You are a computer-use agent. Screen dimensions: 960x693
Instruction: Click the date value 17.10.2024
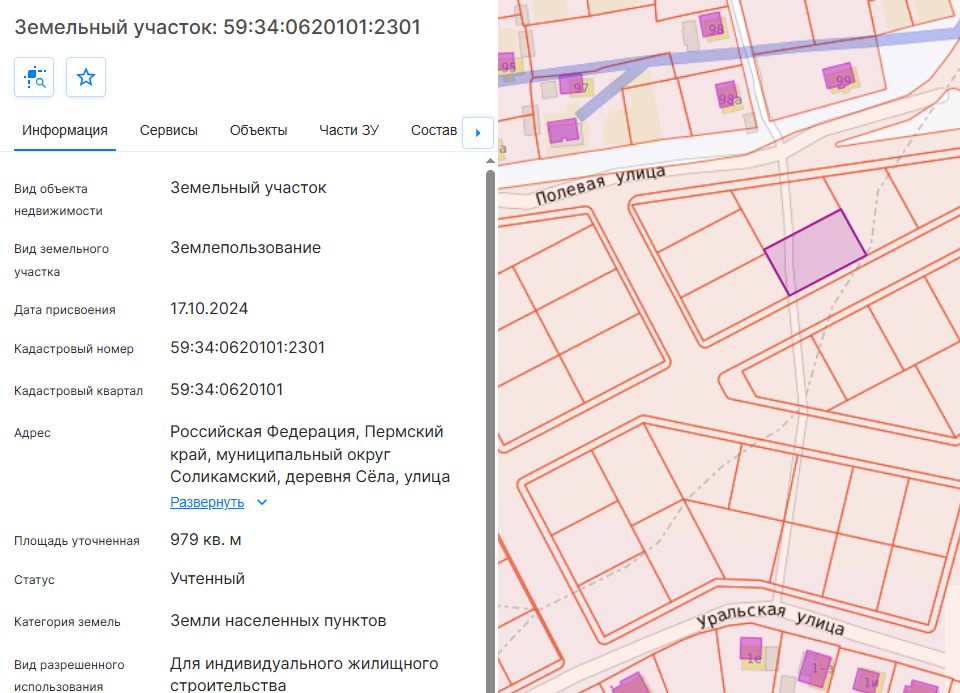pos(209,308)
